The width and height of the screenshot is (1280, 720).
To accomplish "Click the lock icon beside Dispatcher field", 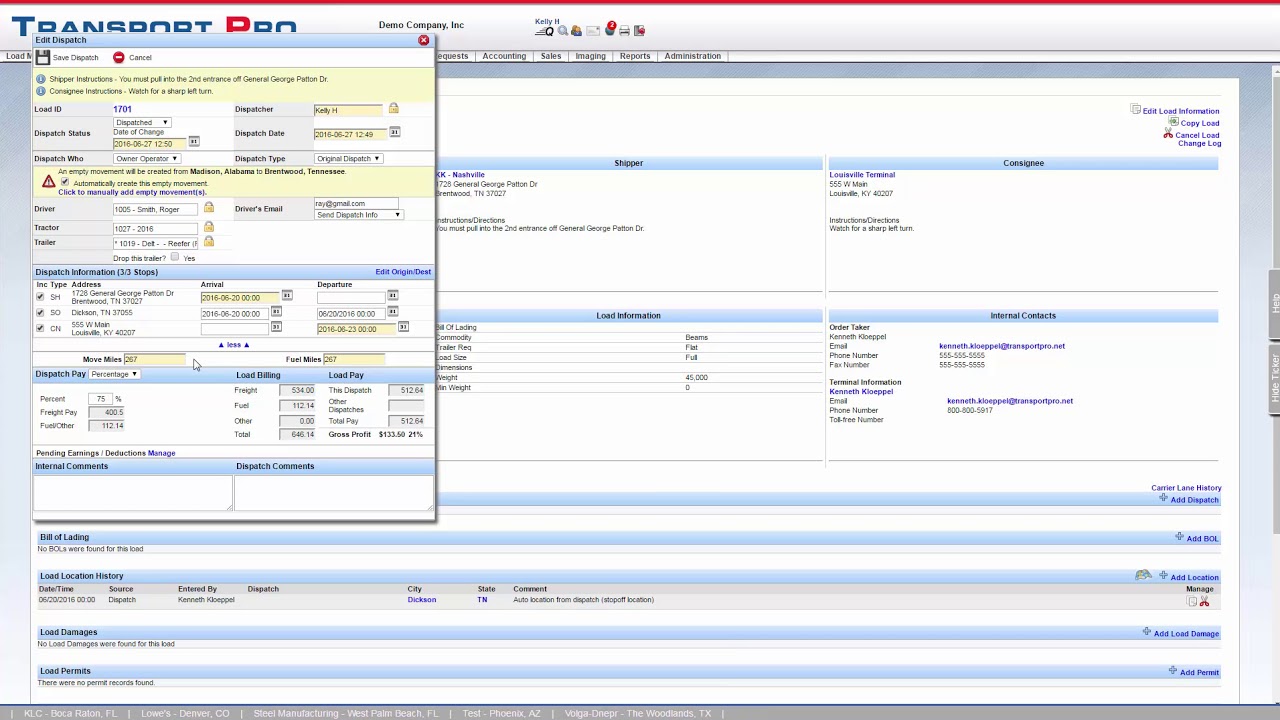I will tap(393, 109).
